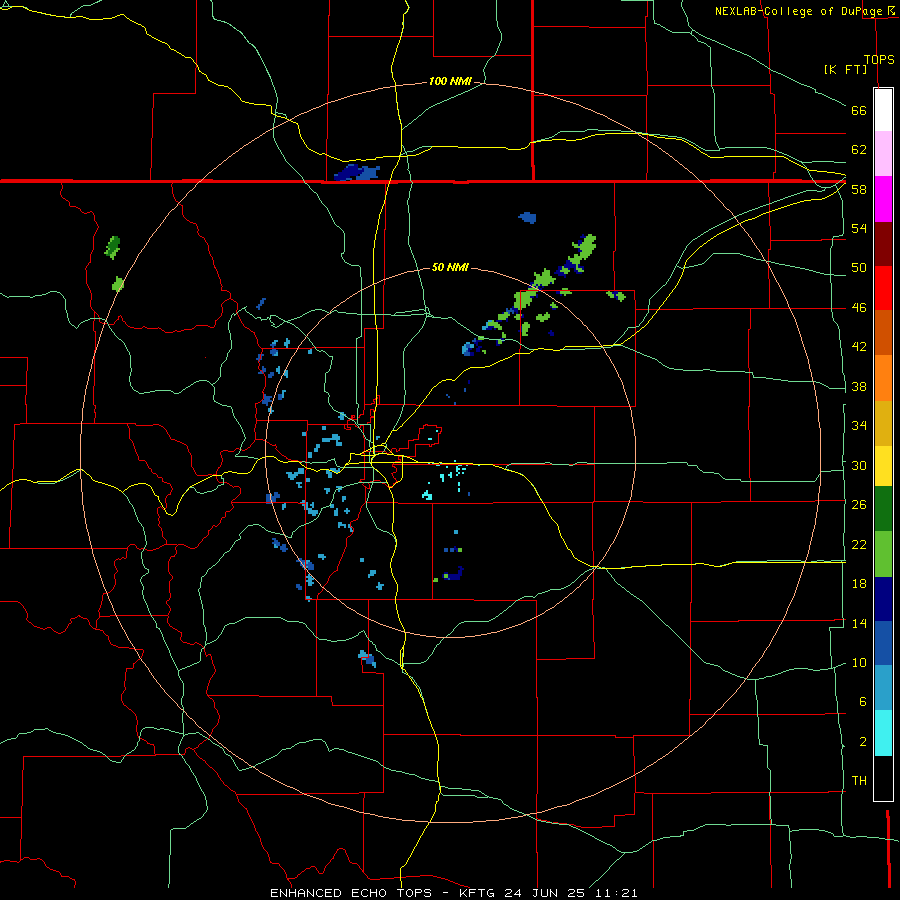This screenshot has width=900, height=900.
Task: Click the "TOPS" legend title
Action: [879, 59]
